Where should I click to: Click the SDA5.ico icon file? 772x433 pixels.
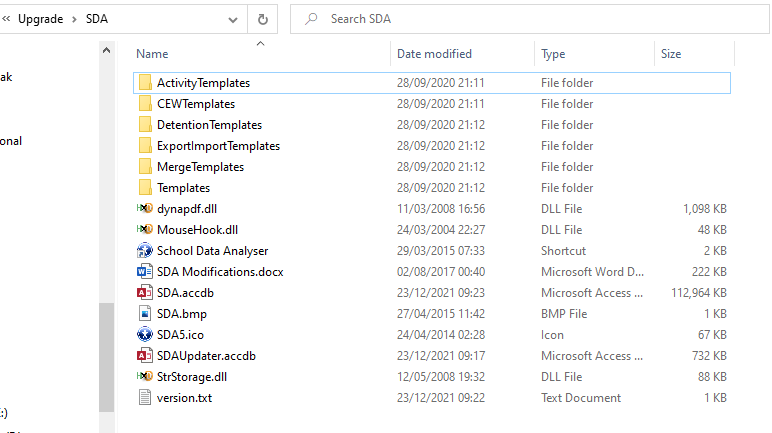(144, 334)
